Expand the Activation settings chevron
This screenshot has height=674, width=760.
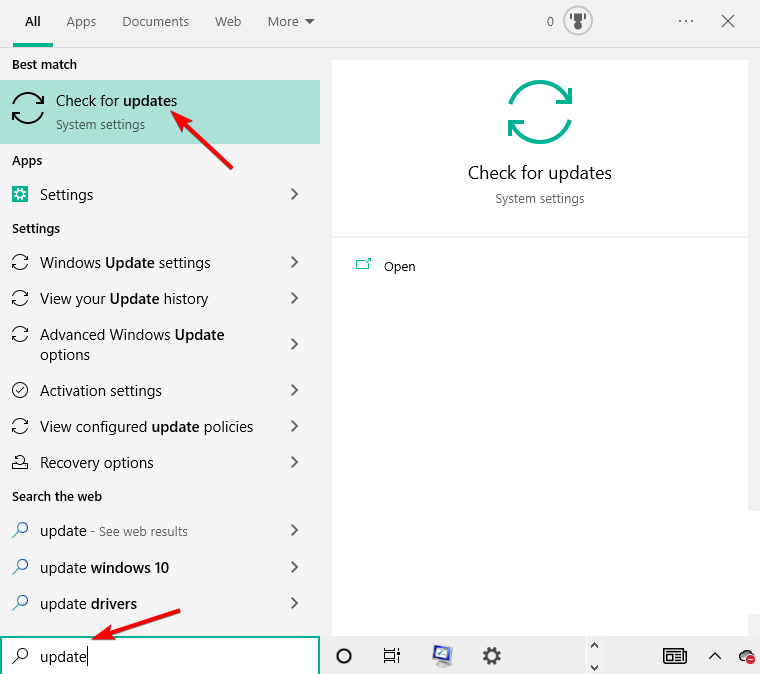click(294, 390)
